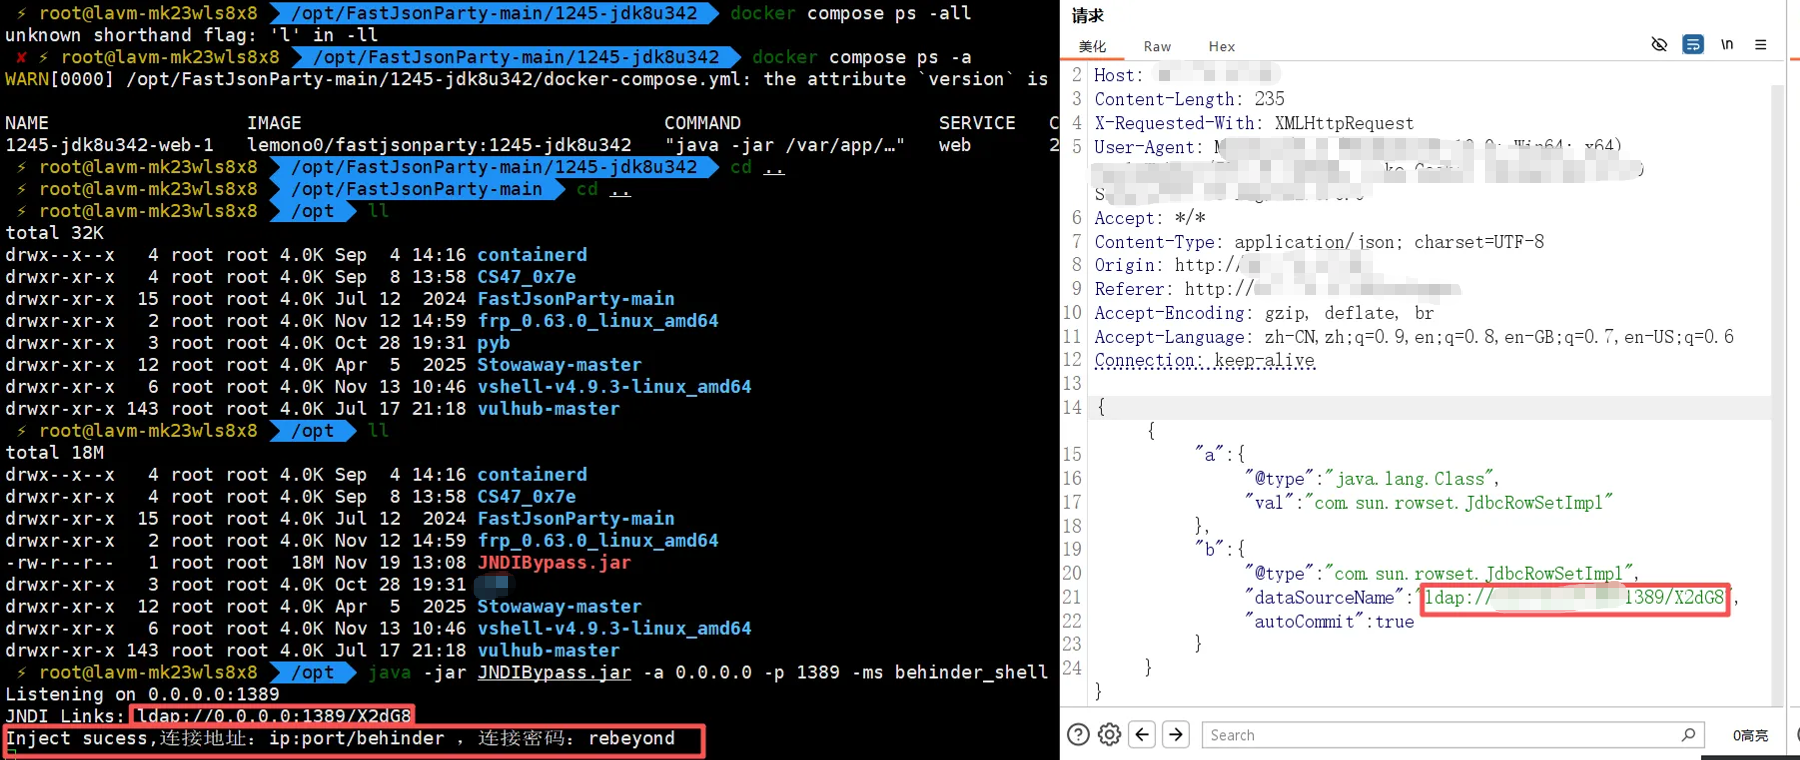Viewport: 1800px width, 760px height.
Task: Click 'Listening on 0.0.0.0:1389' terminal line
Action: [x=142, y=695]
